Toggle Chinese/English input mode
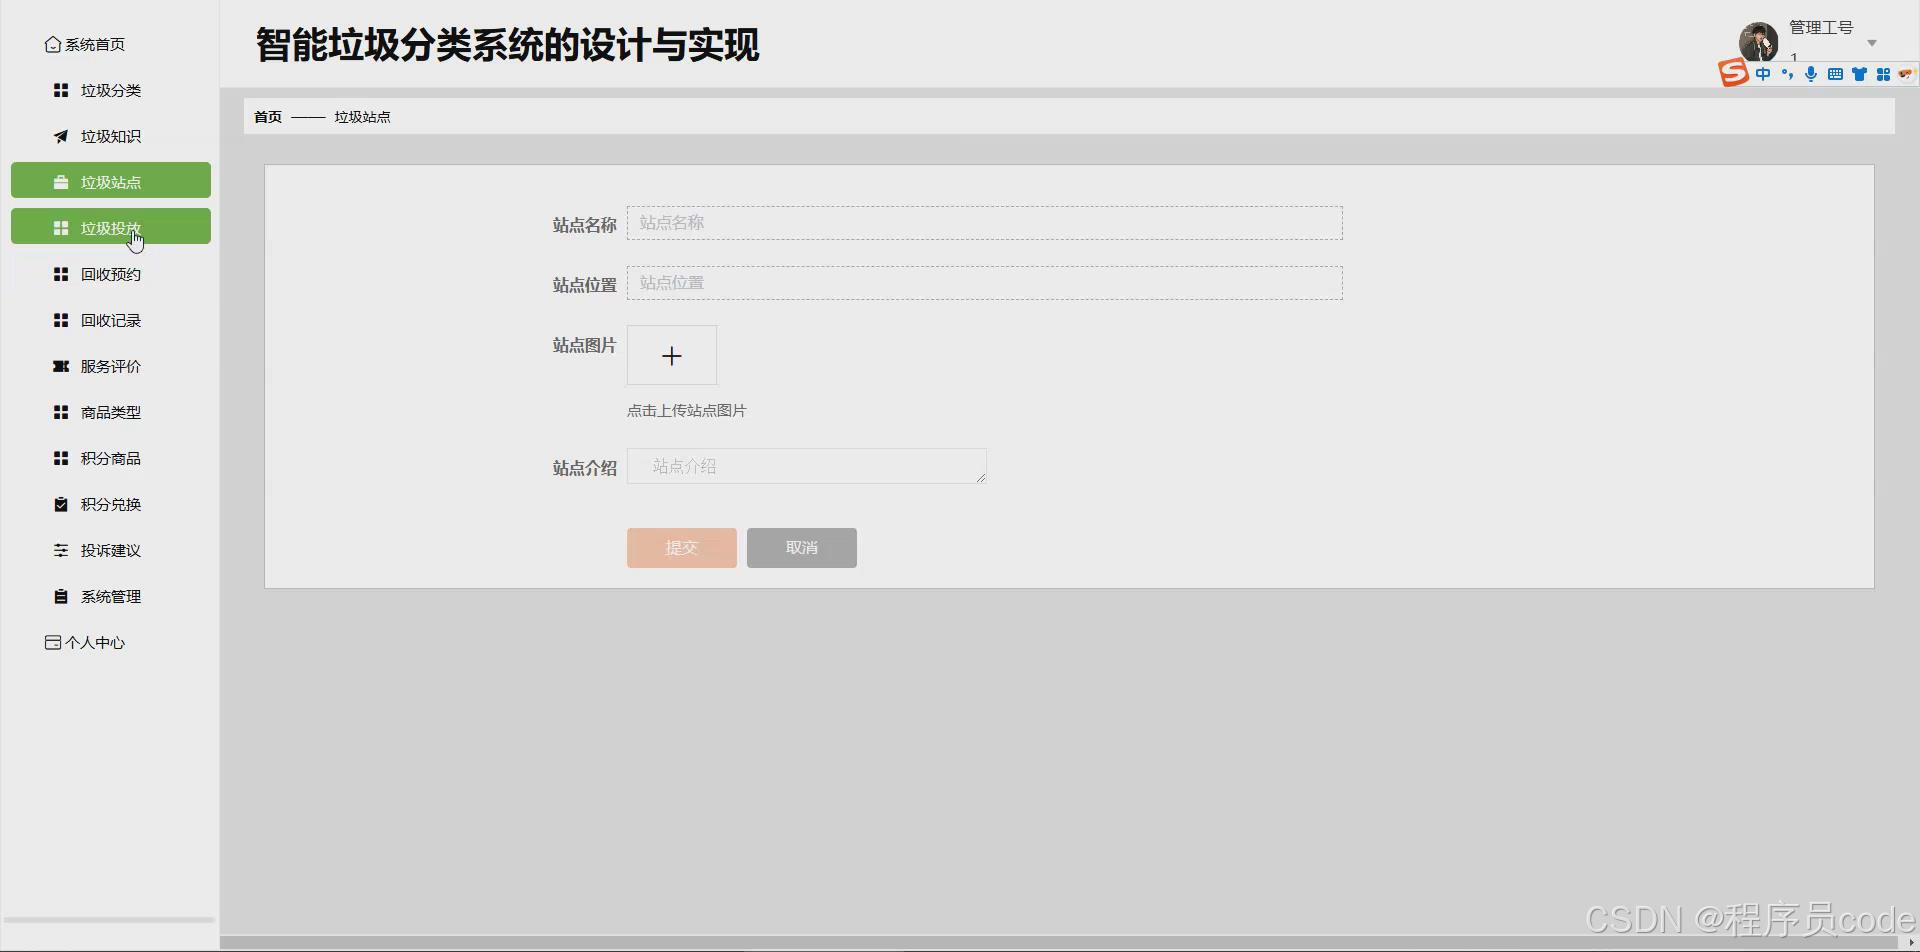This screenshot has height=952, width=1920. 1763,73
